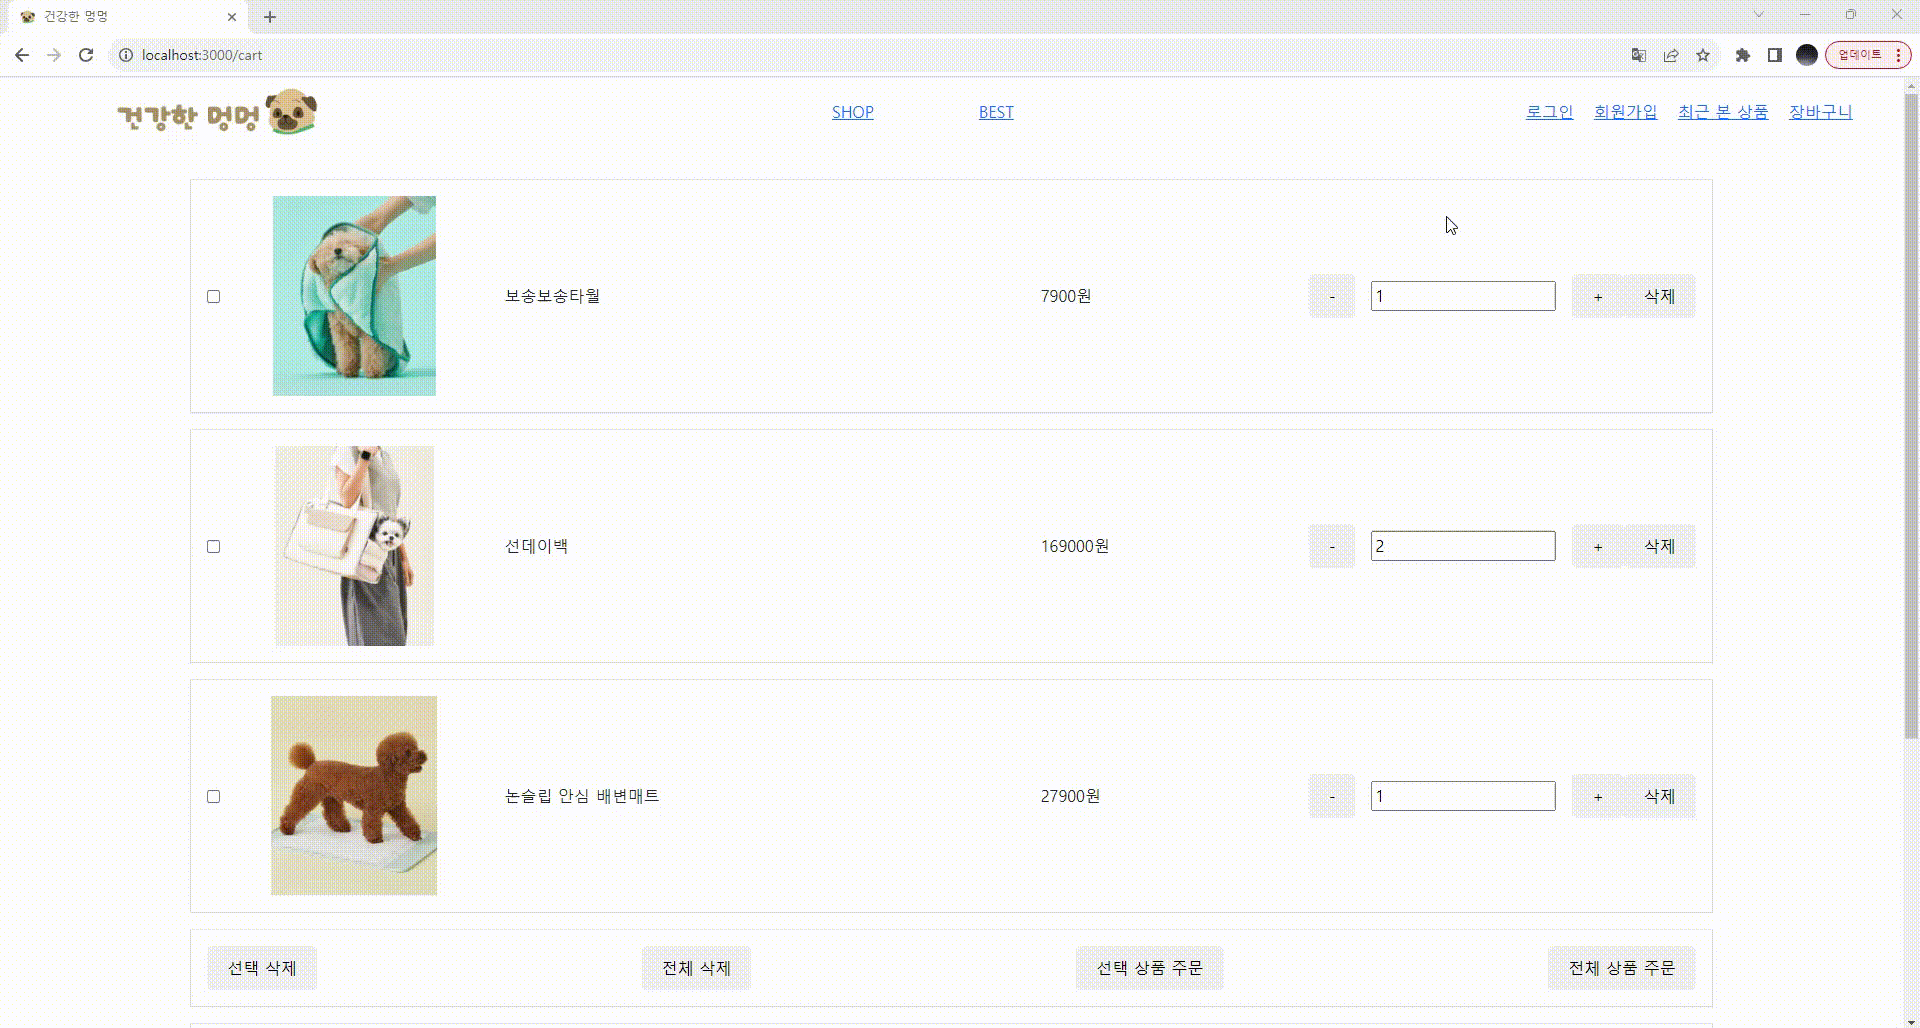Viewport: 1920px width, 1028px height.
Task: Click the 논슬립 안심 배변매트 product image
Action: click(x=354, y=796)
